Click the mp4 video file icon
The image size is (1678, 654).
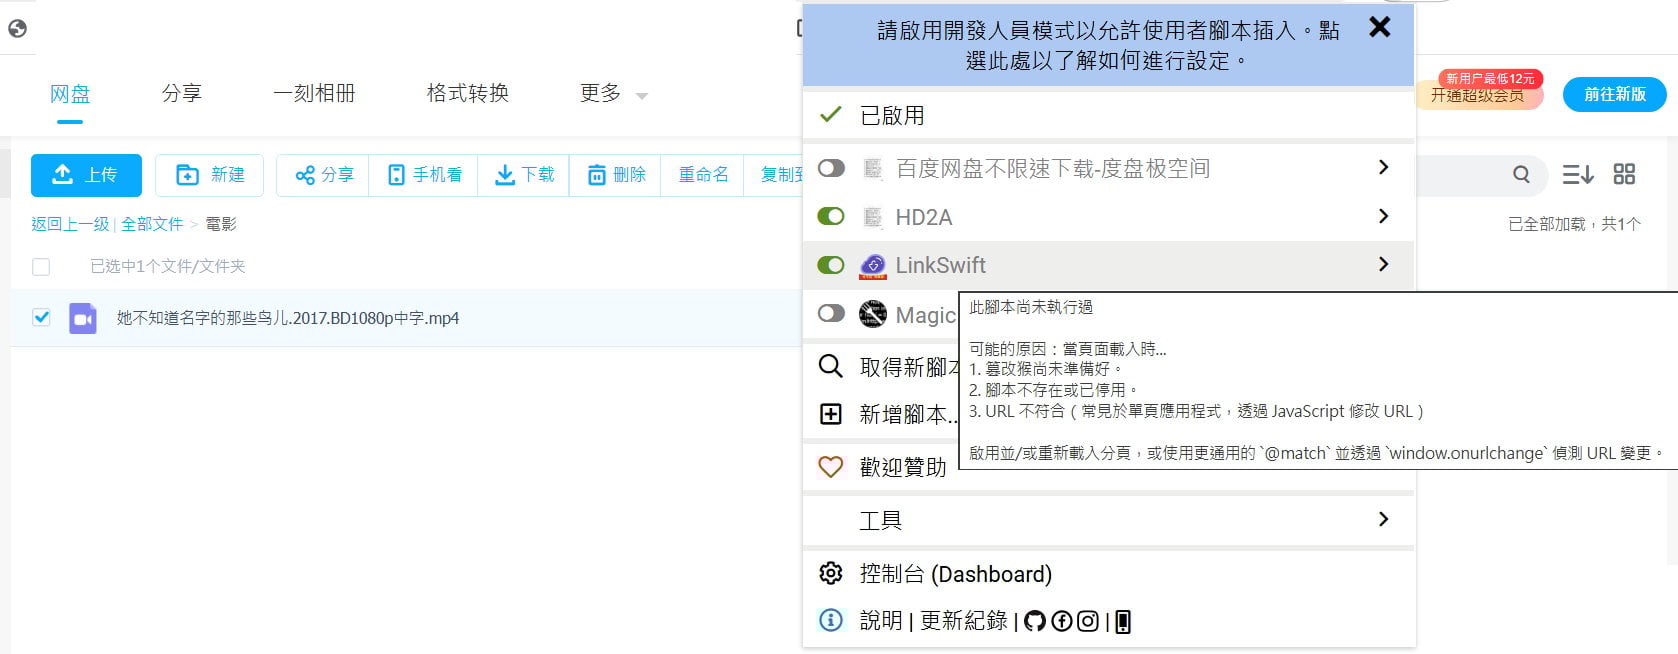(x=83, y=318)
